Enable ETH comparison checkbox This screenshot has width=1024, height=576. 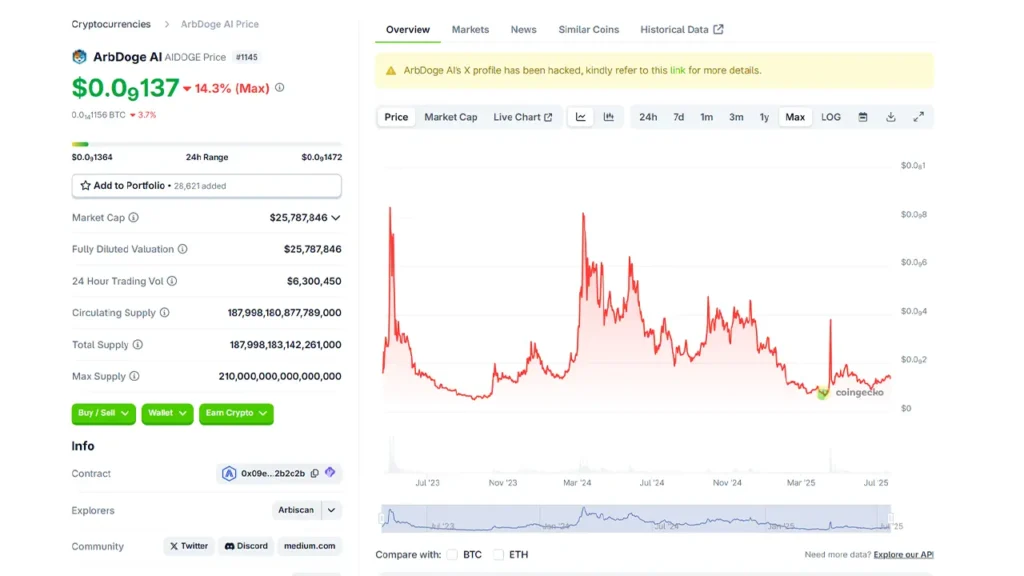498,554
